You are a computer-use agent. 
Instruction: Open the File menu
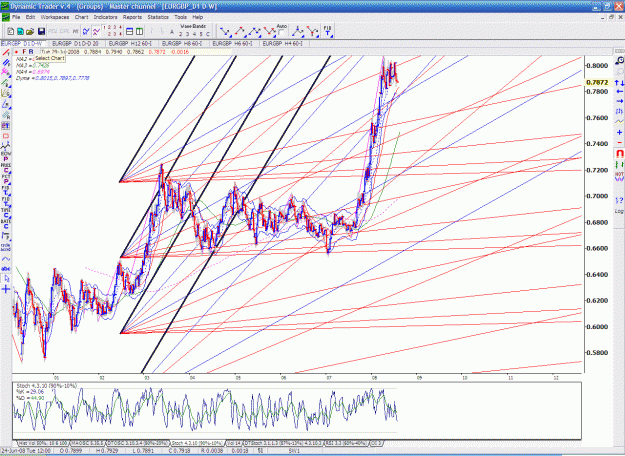(x=16, y=17)
